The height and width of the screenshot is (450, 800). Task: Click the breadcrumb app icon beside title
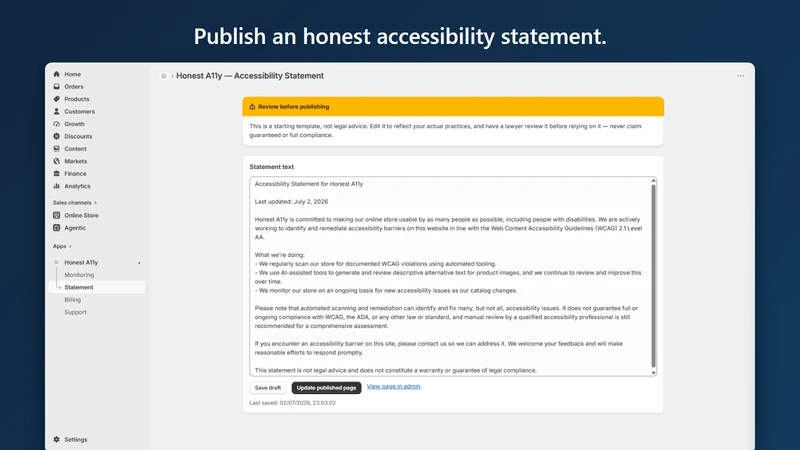tap(164, 76)
